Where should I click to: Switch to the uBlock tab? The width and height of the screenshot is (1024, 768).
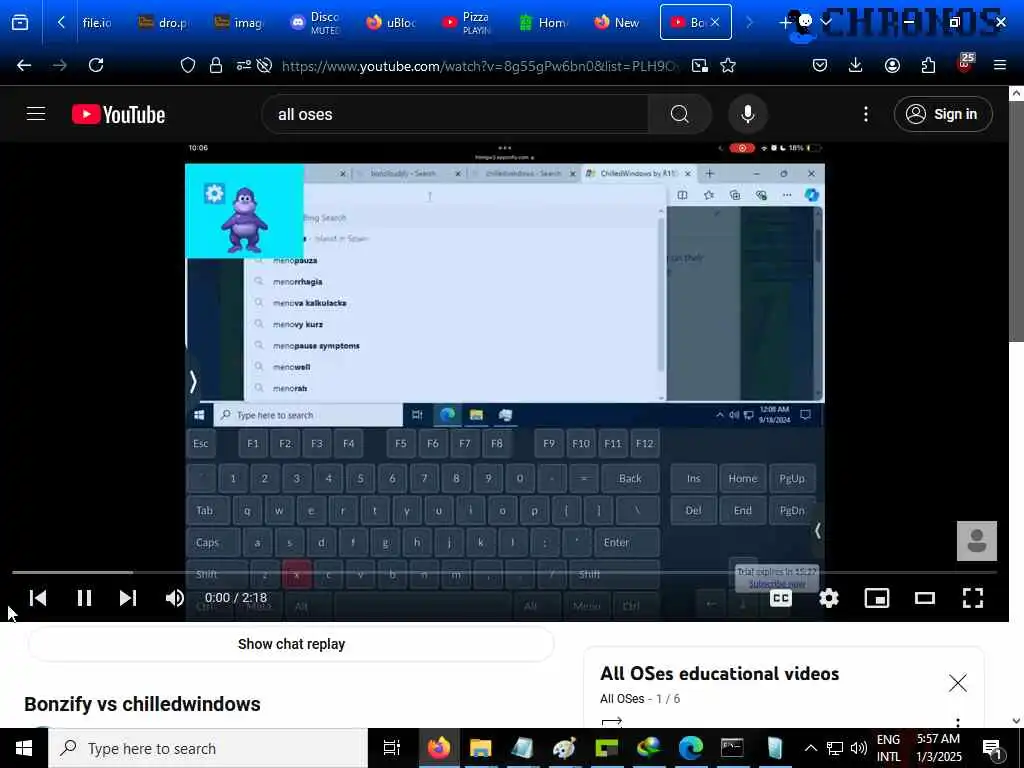click(391, 23)
